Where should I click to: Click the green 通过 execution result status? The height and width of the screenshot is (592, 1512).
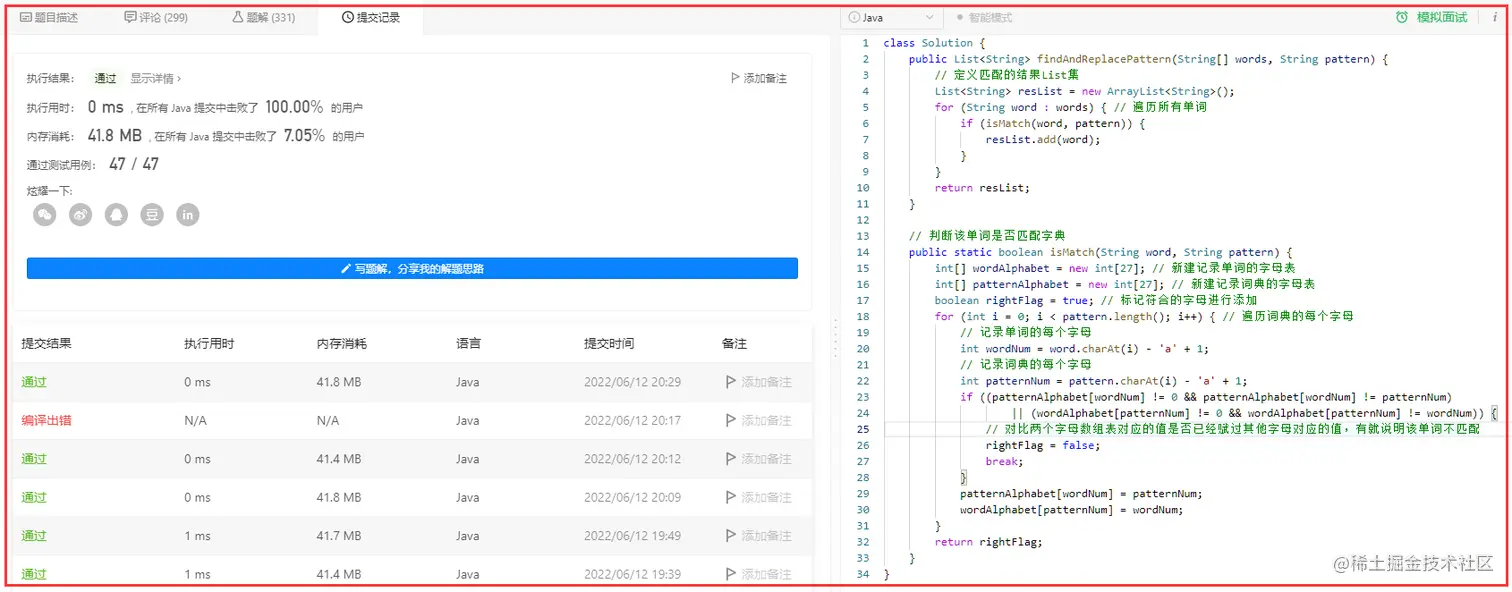point(105,78)
